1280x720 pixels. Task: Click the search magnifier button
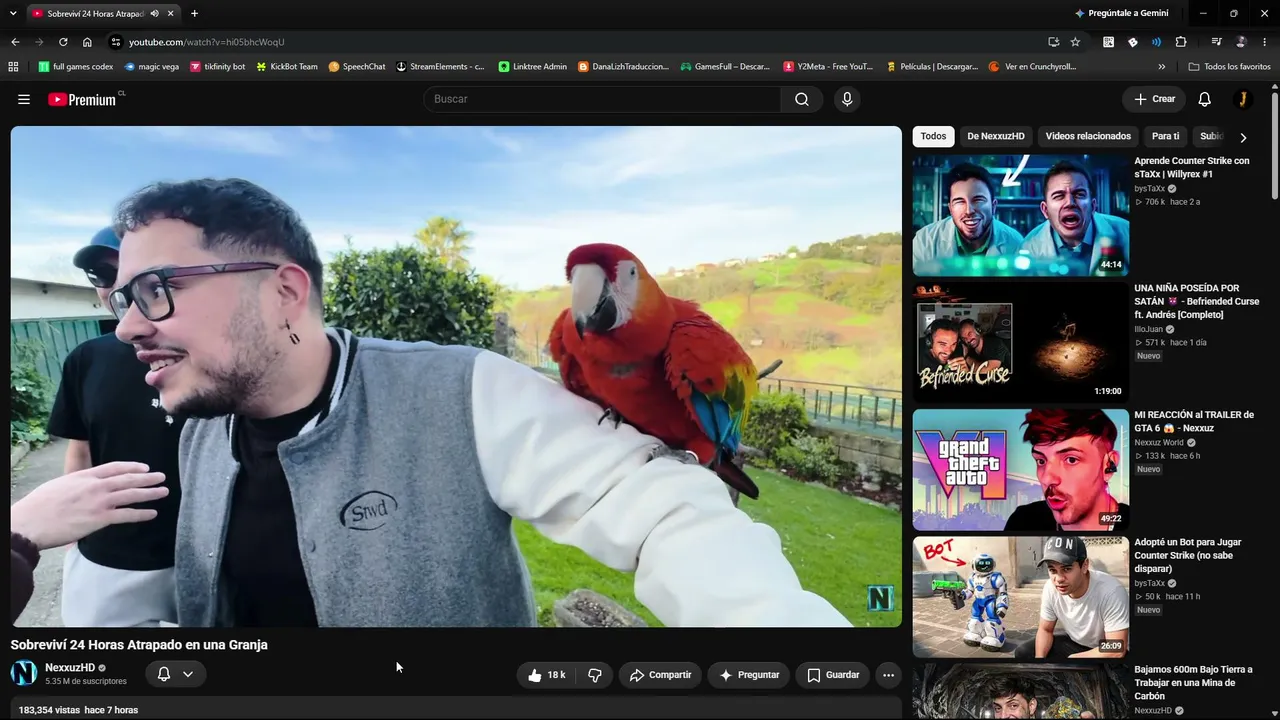pos(802,99)
